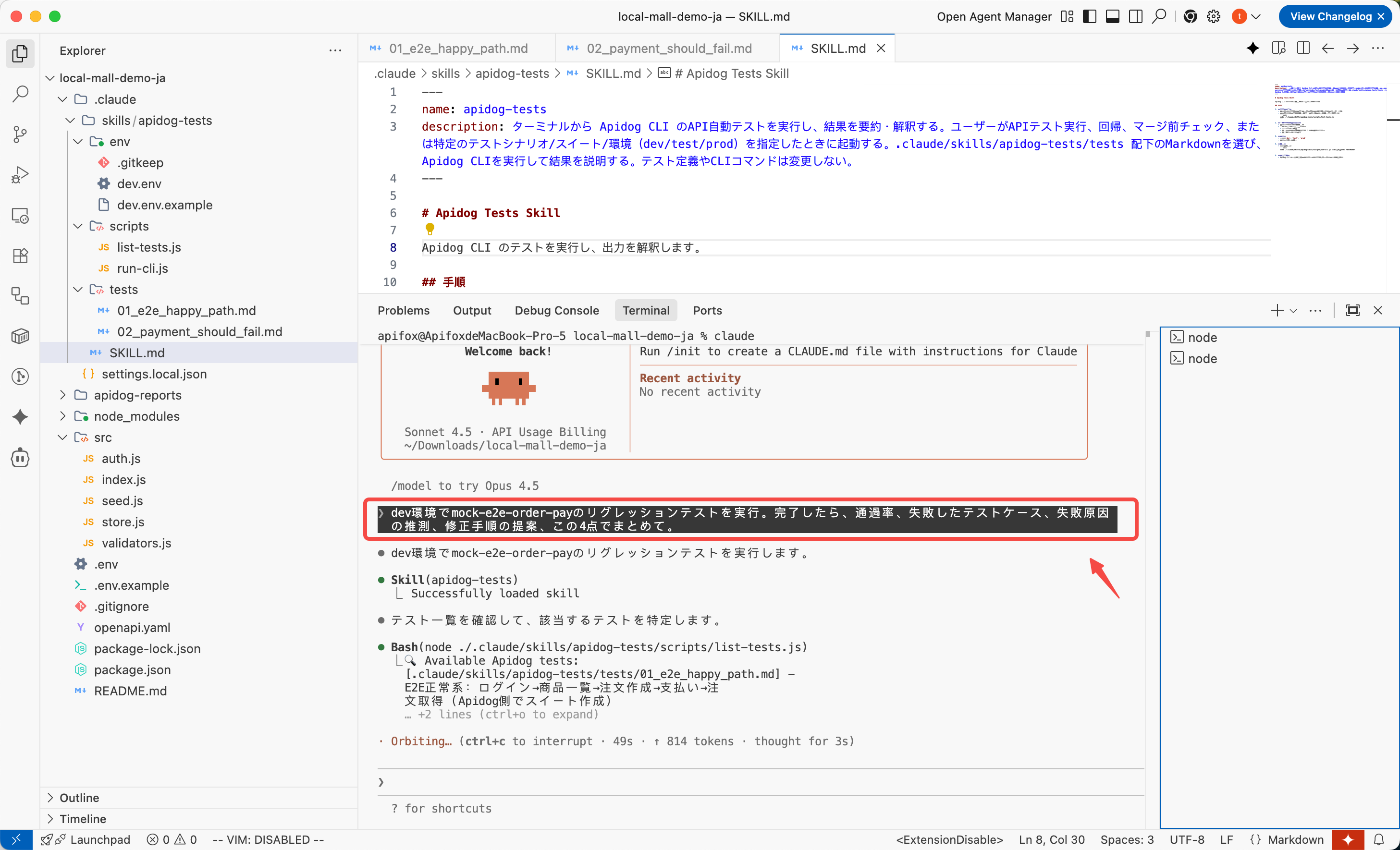Open markdown preview to the side
This screenshot has height=850, width=1400.
coord(1278,48)
